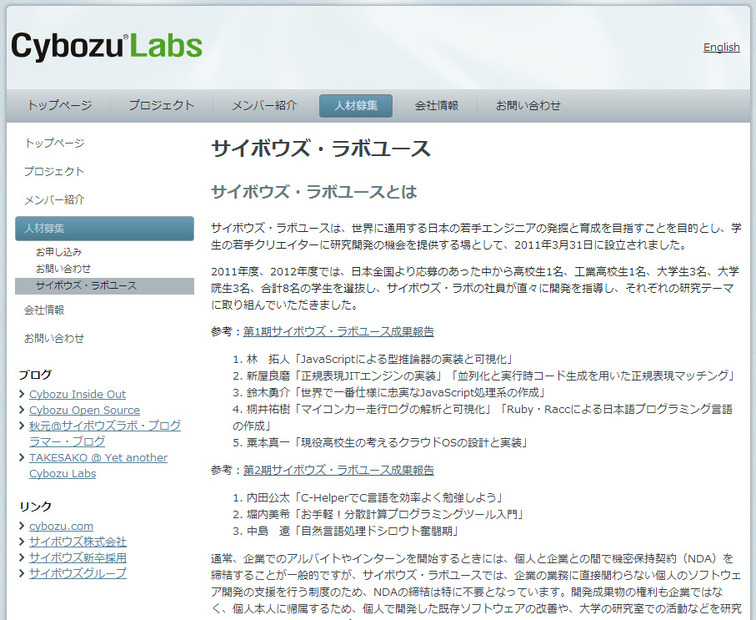Open the Cybozu Inside Out blog link

point(77,394)
